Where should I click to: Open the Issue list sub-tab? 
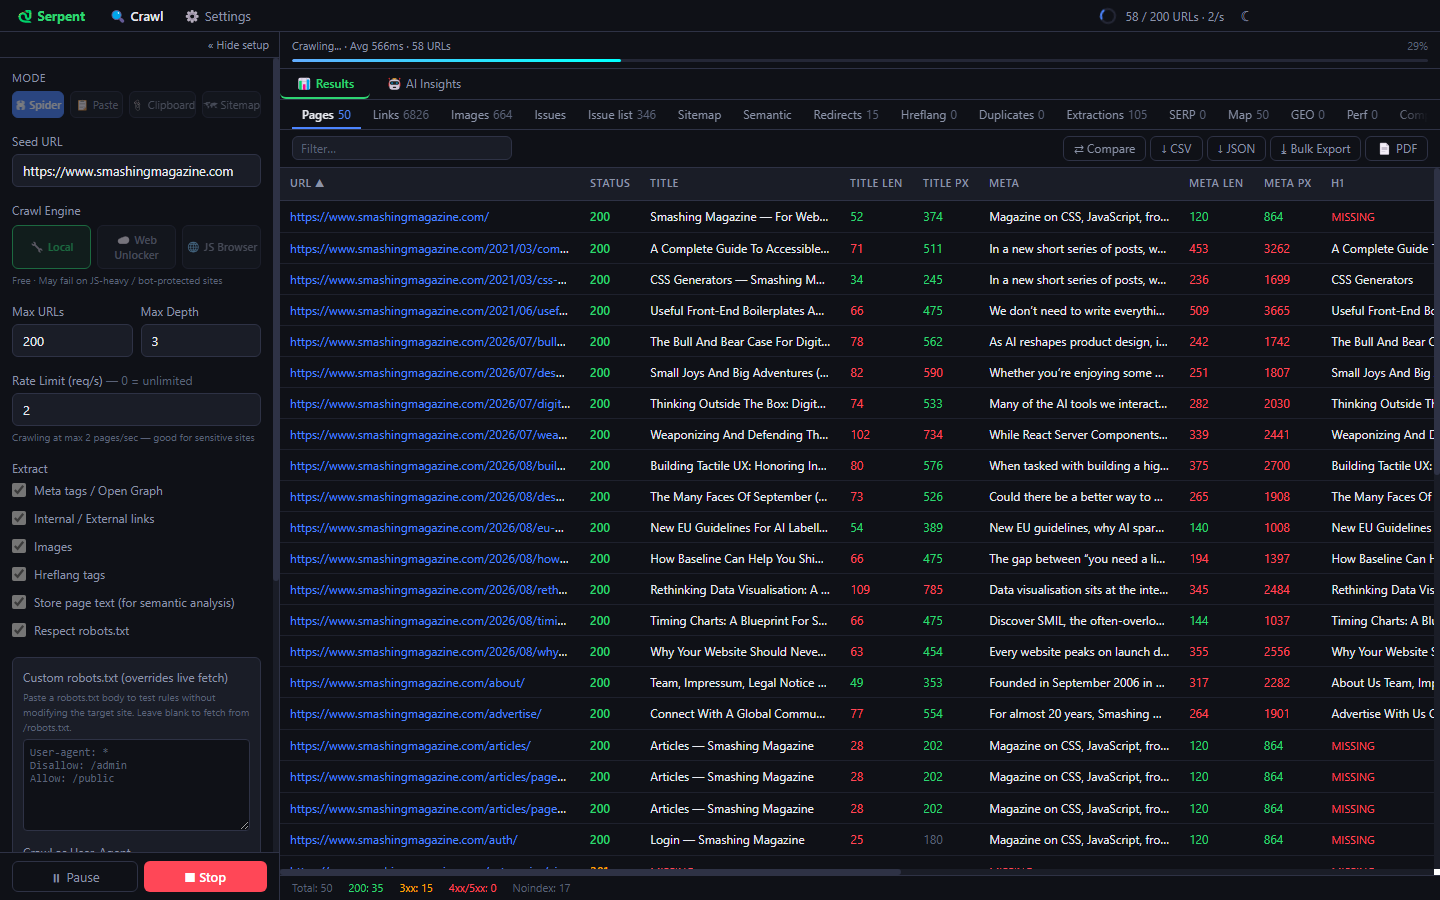pos(621,115)
